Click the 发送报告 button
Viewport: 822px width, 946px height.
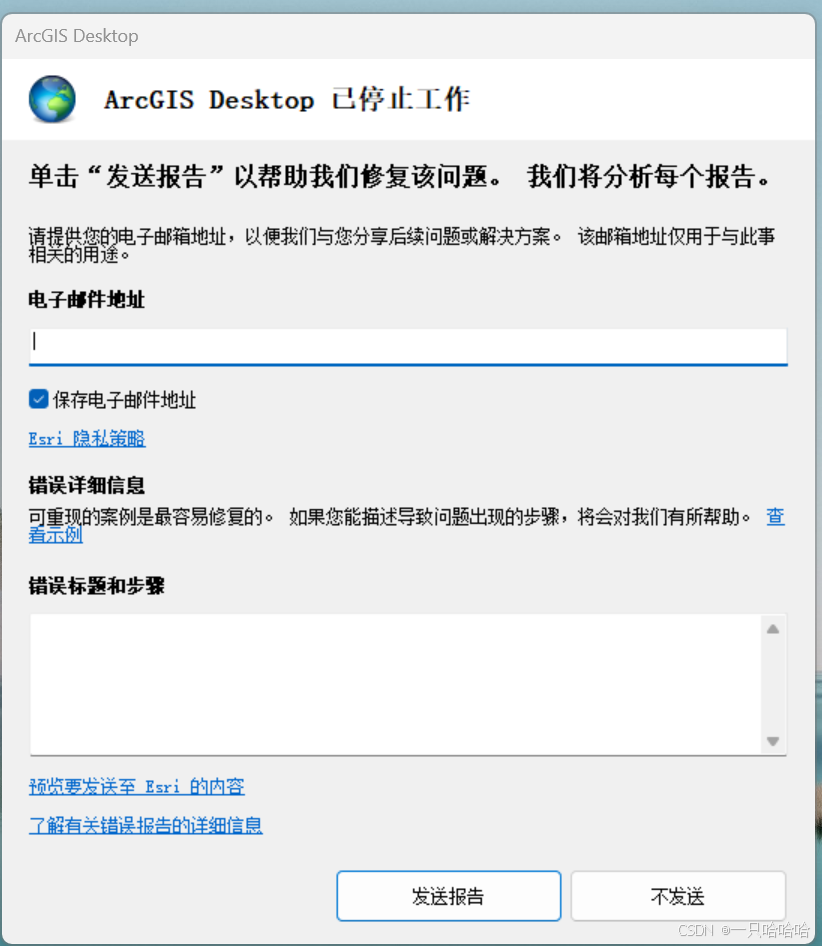tap(448, 896)
